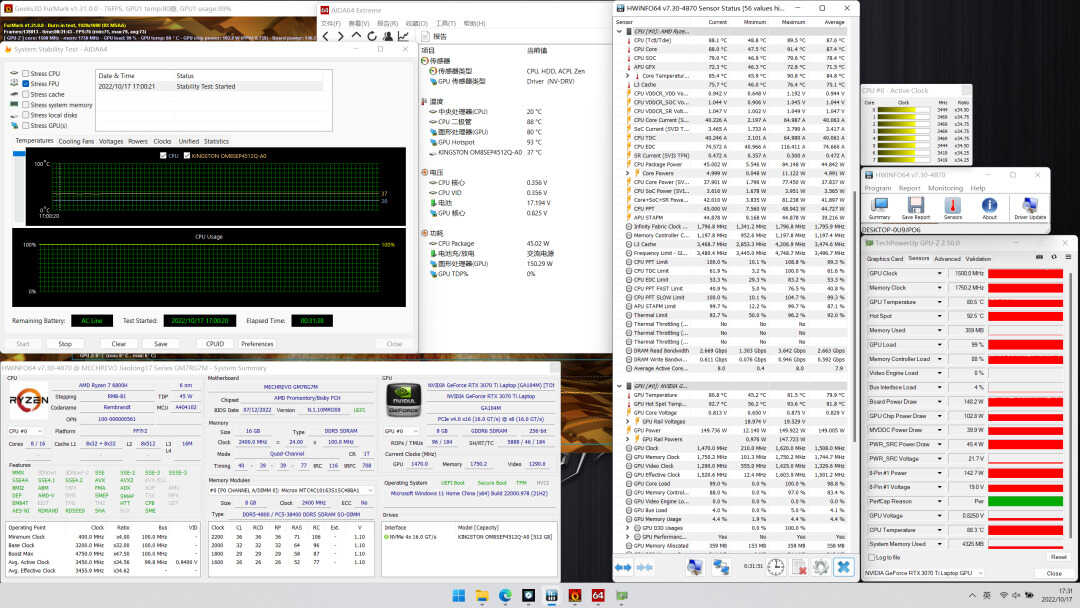Click the reset-values sheet icon in HWiNFO sensors

point(799,567)
